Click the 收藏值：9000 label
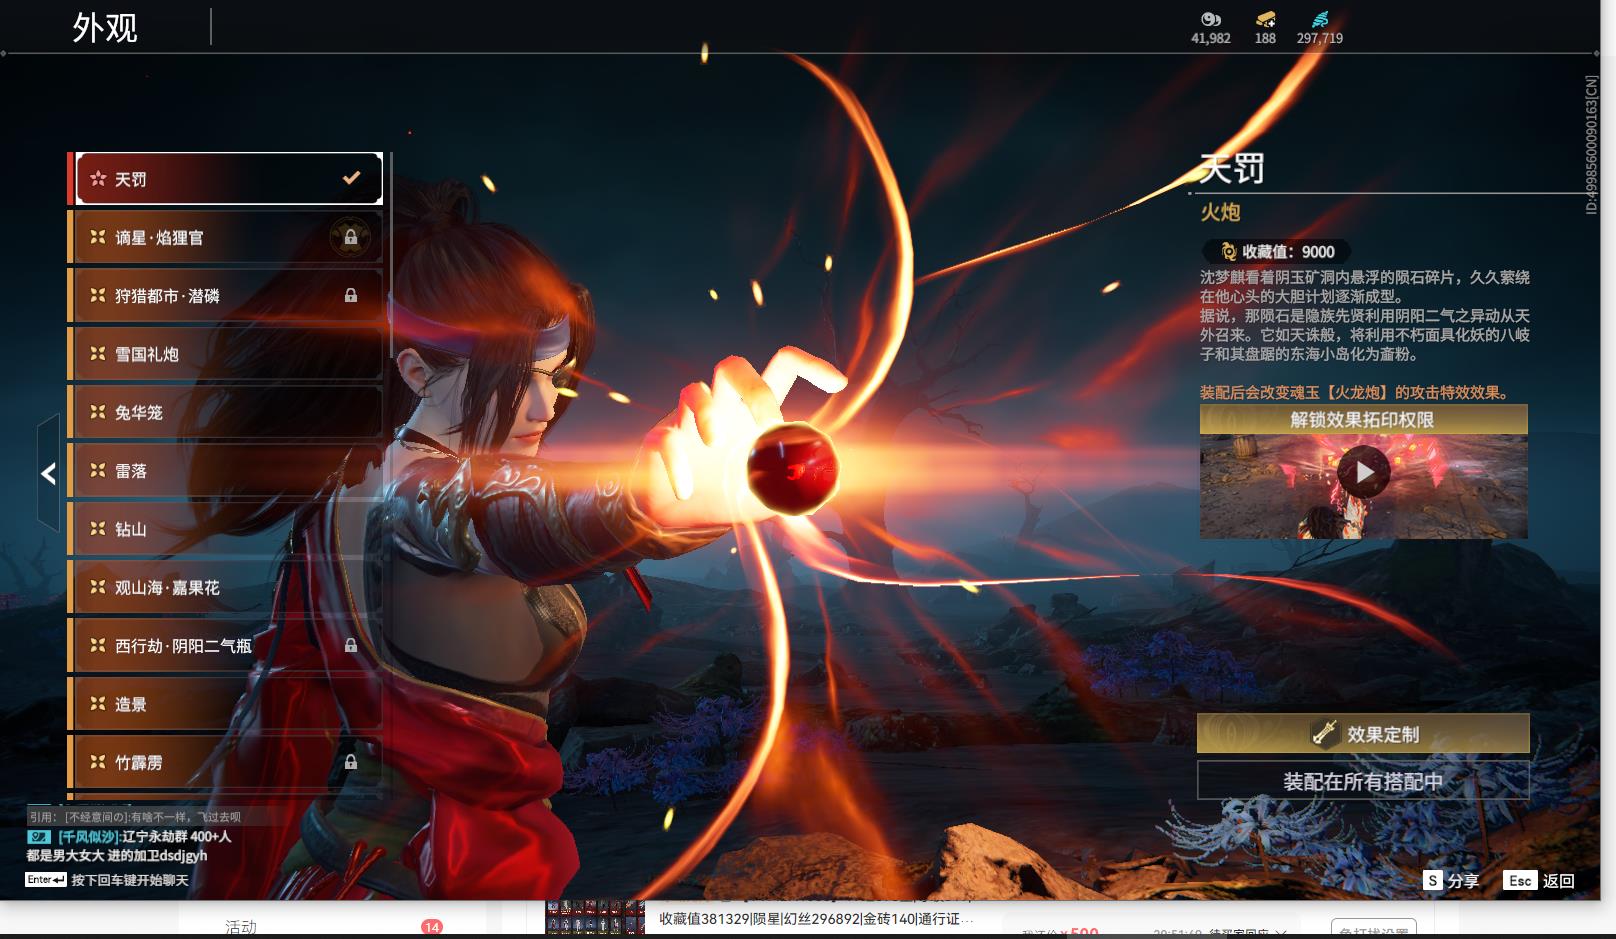Viewport: 1616px width, 939px height. (x=1288, y=252)
